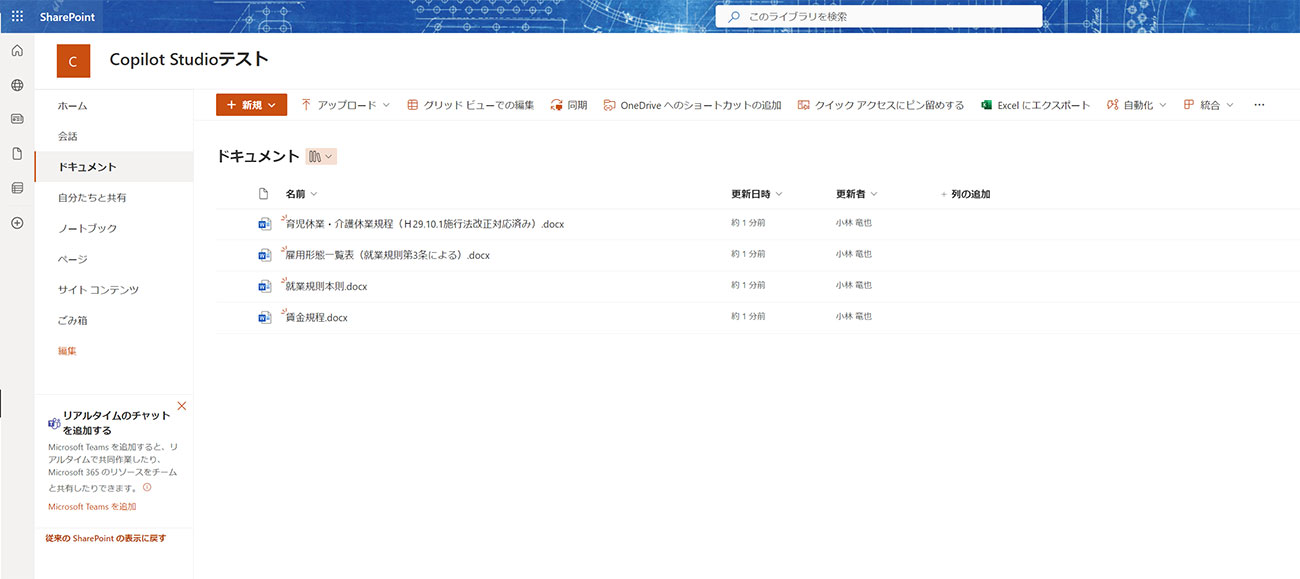The width and height of the screenshot is (1300, 579).
Task: Click the Word icon for 就業規則本則.docx
Action: (x=265, y=286)
